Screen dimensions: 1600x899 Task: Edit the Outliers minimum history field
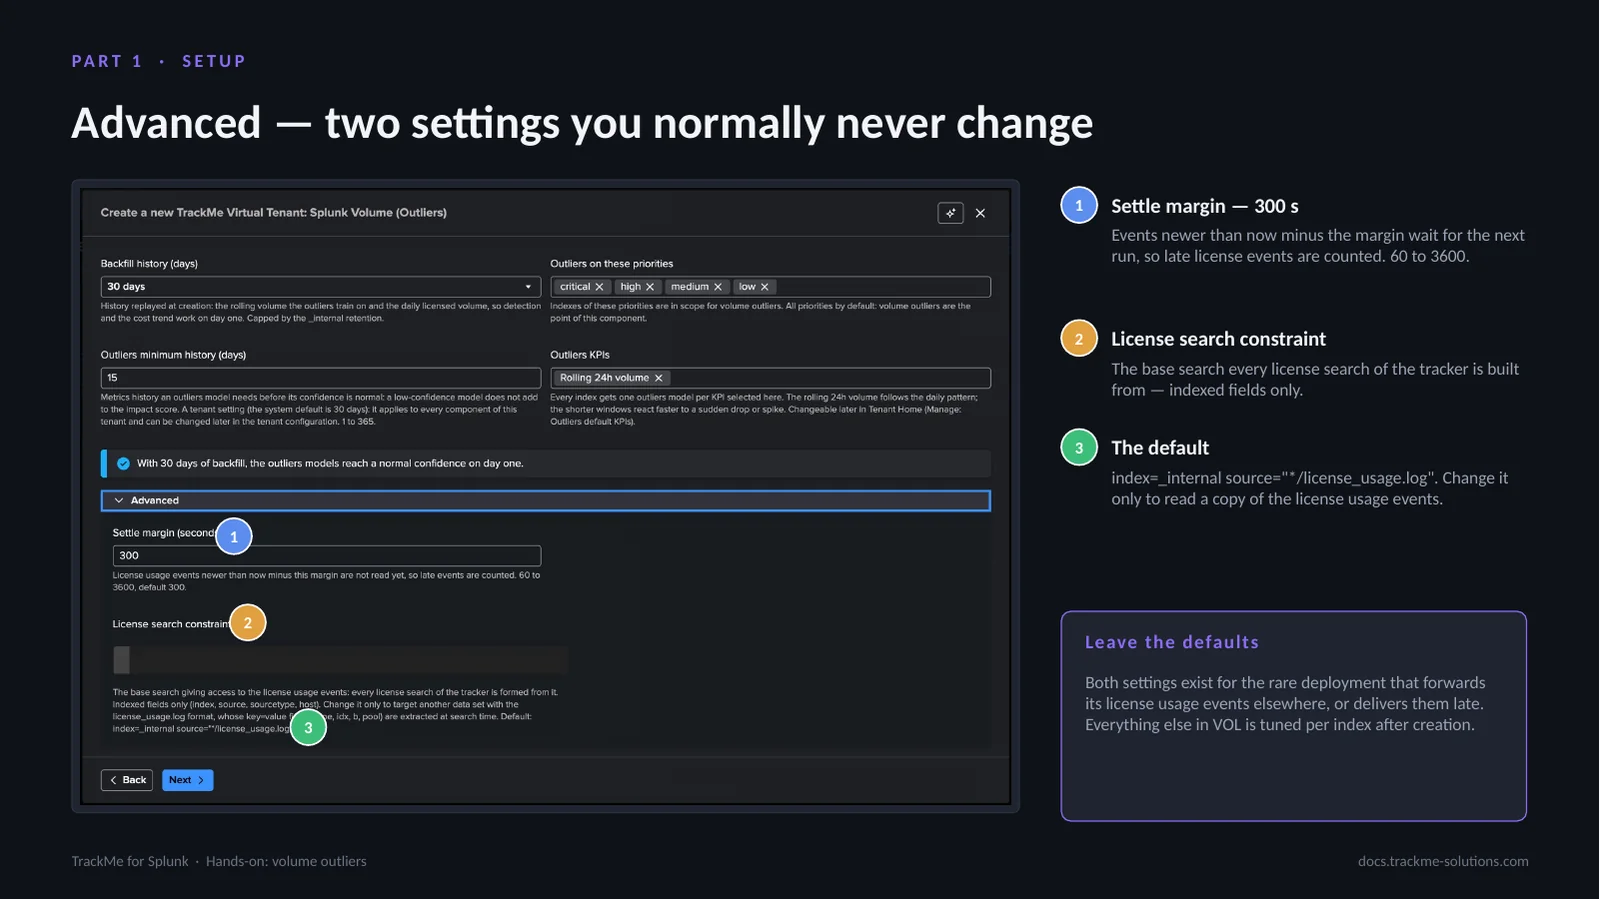click(x=320, y=378)
